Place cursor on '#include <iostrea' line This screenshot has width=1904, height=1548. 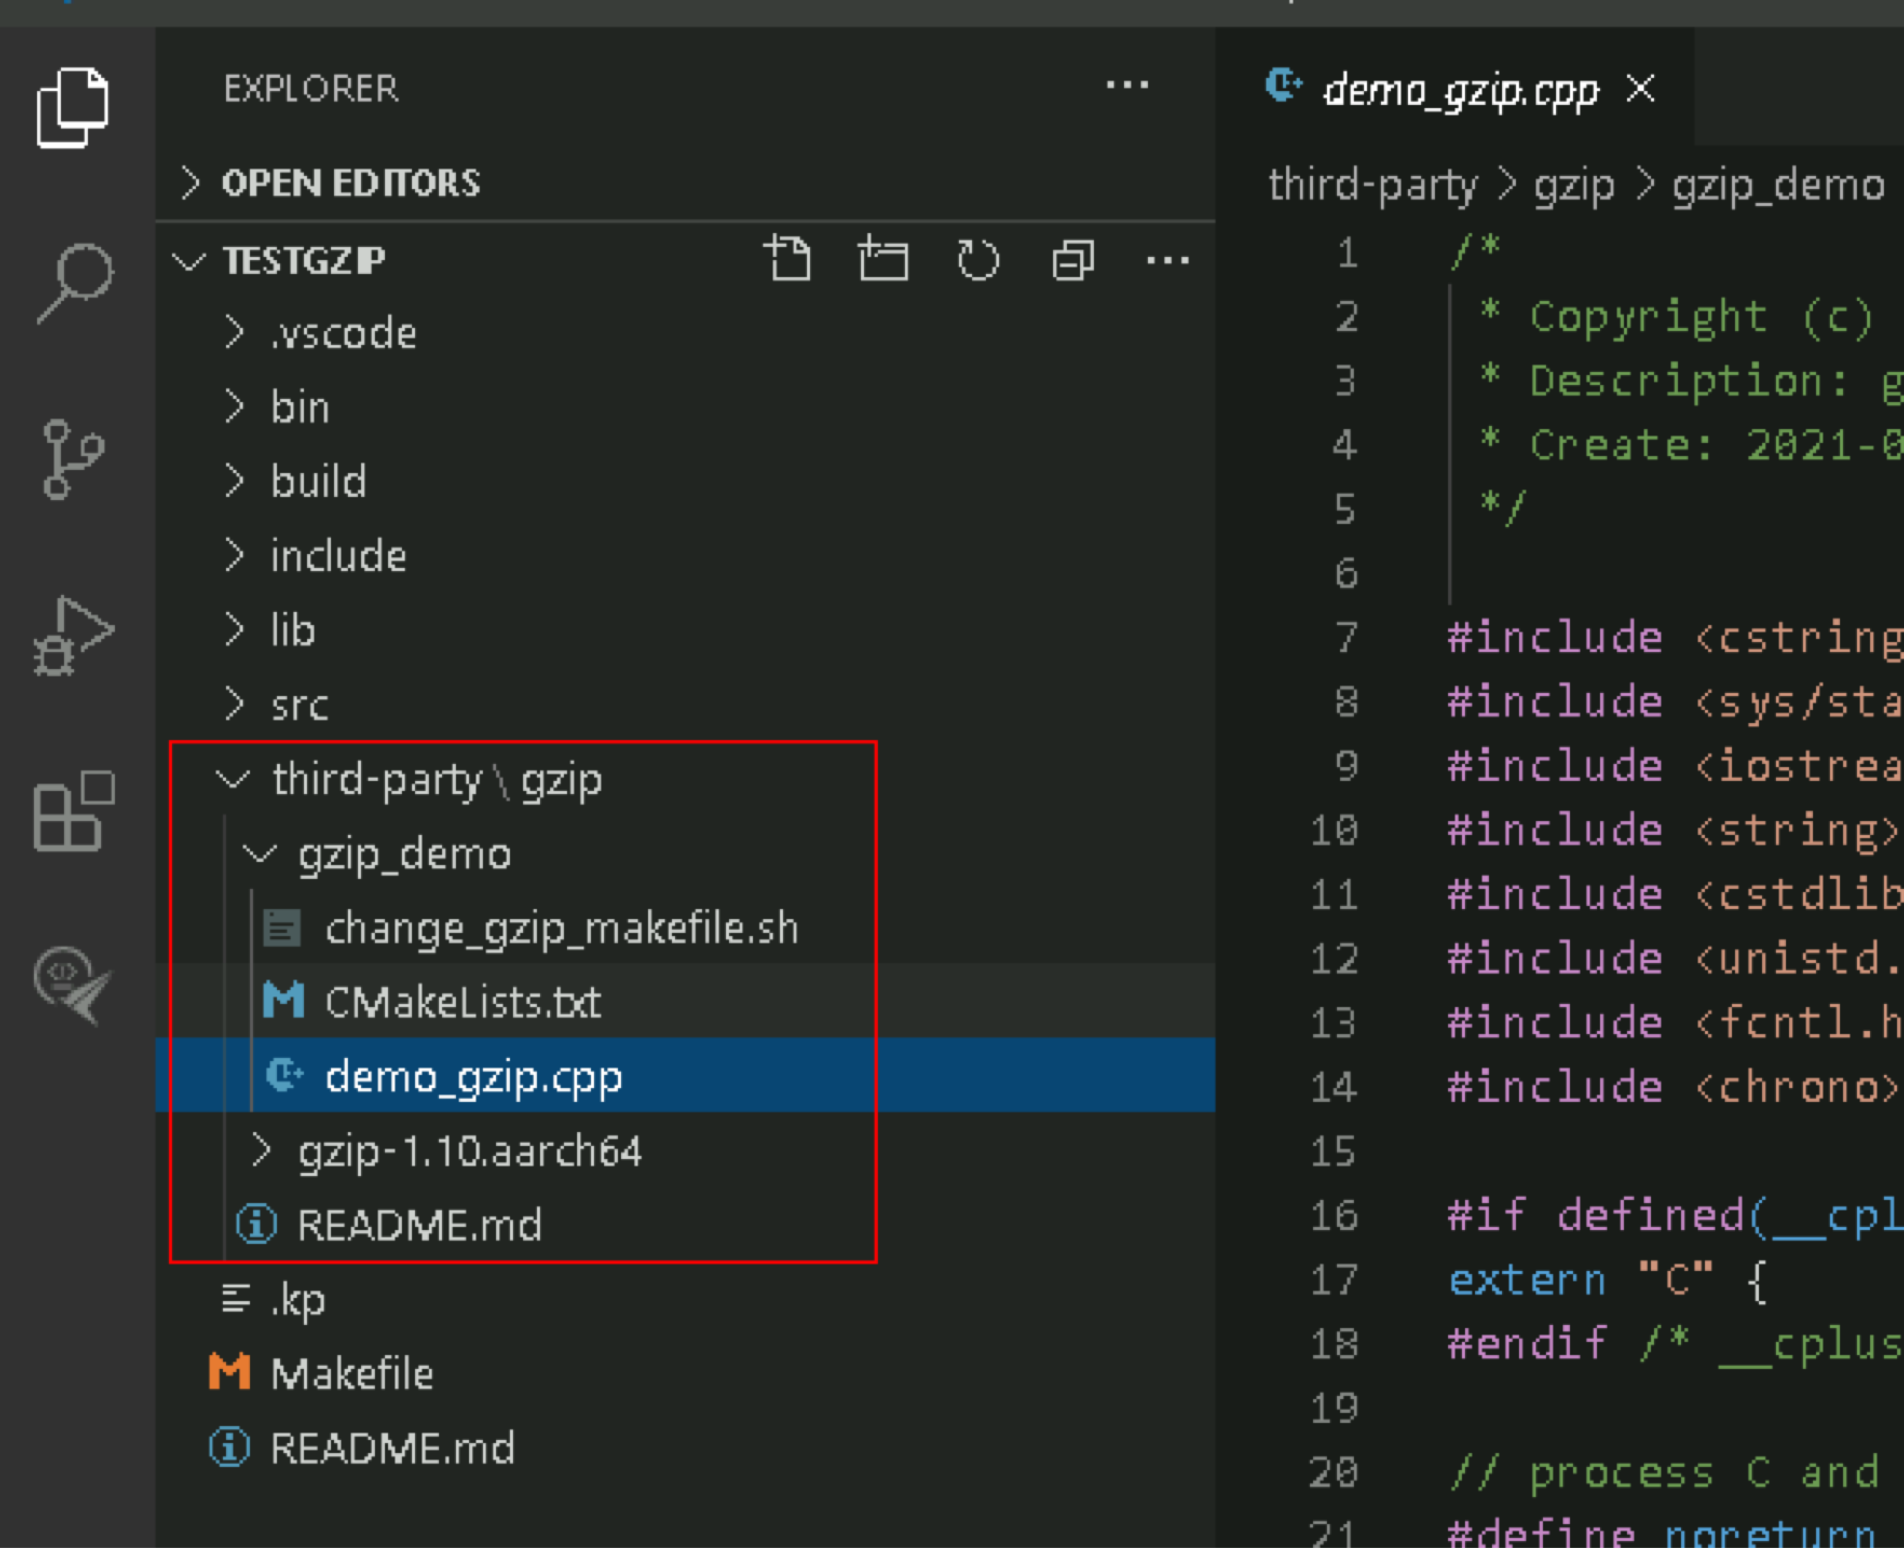click(x=1675, y=767)
